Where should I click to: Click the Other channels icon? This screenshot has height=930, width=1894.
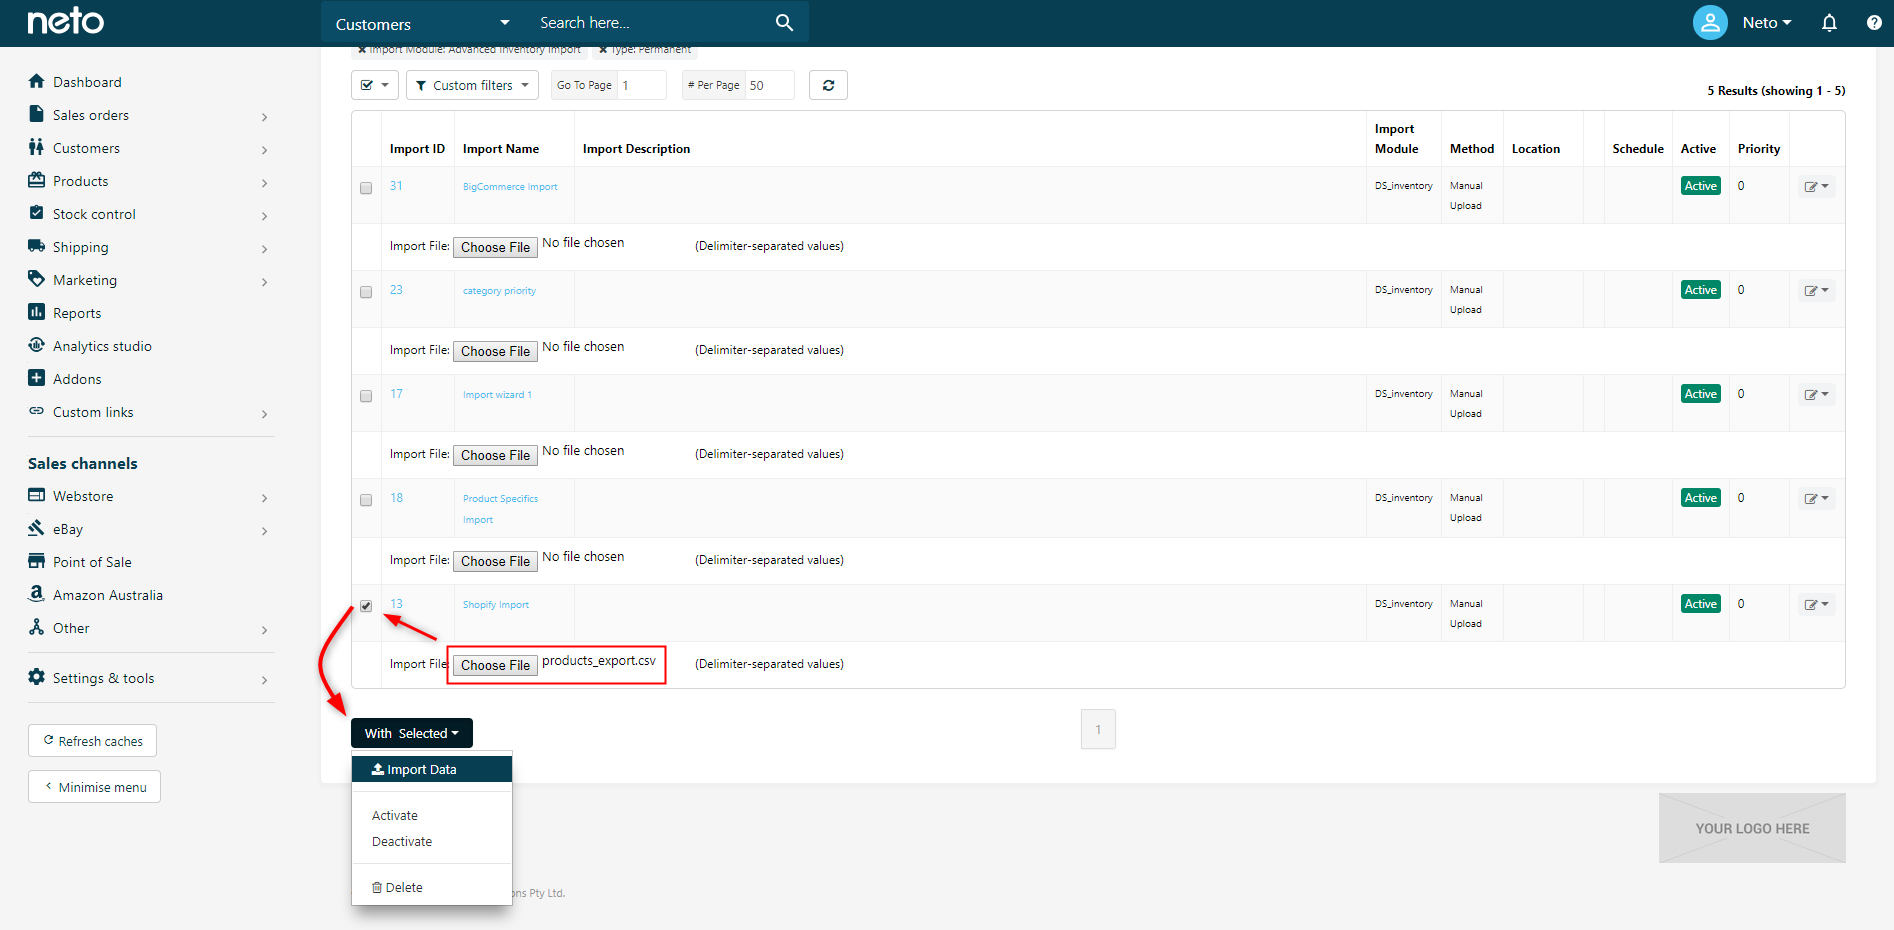pos(37,627)
